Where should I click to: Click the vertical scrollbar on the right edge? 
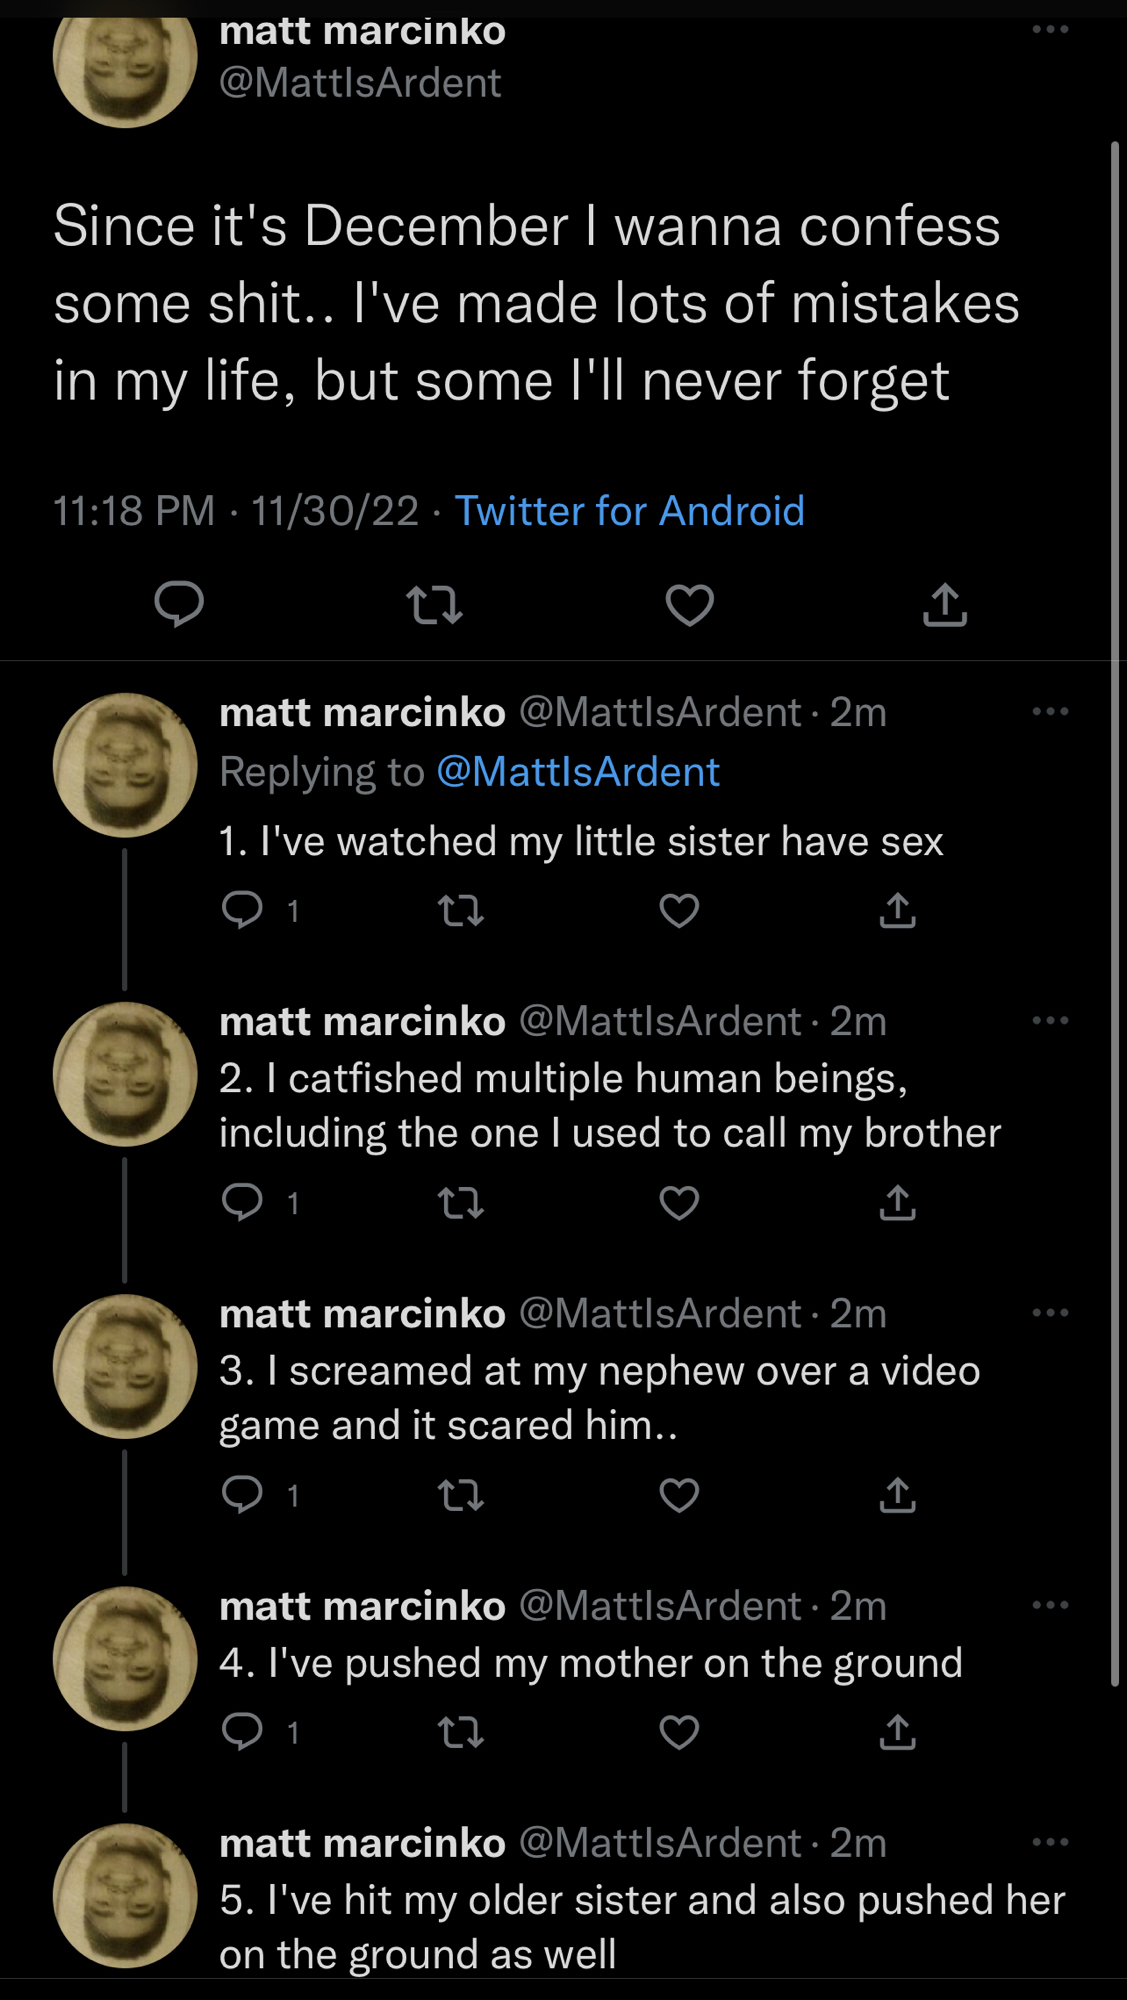click(1115, 900)
